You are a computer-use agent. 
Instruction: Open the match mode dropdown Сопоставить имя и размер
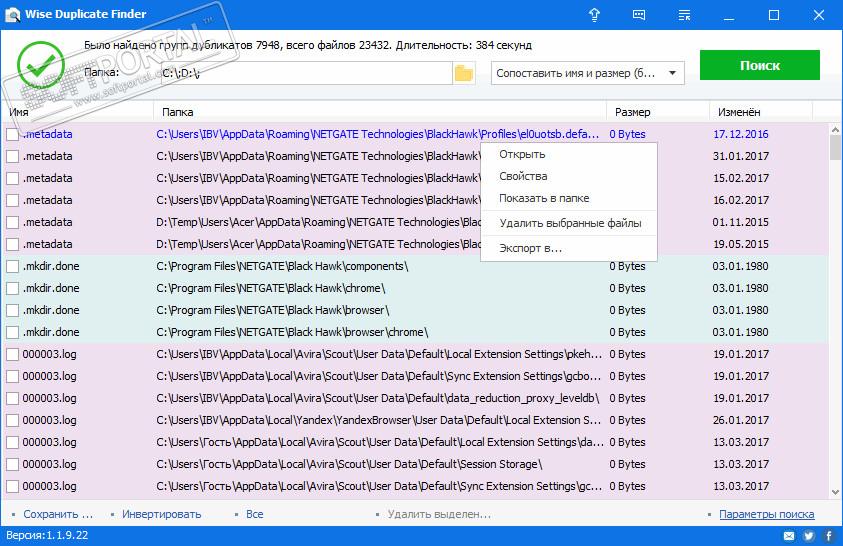[587, 73]
